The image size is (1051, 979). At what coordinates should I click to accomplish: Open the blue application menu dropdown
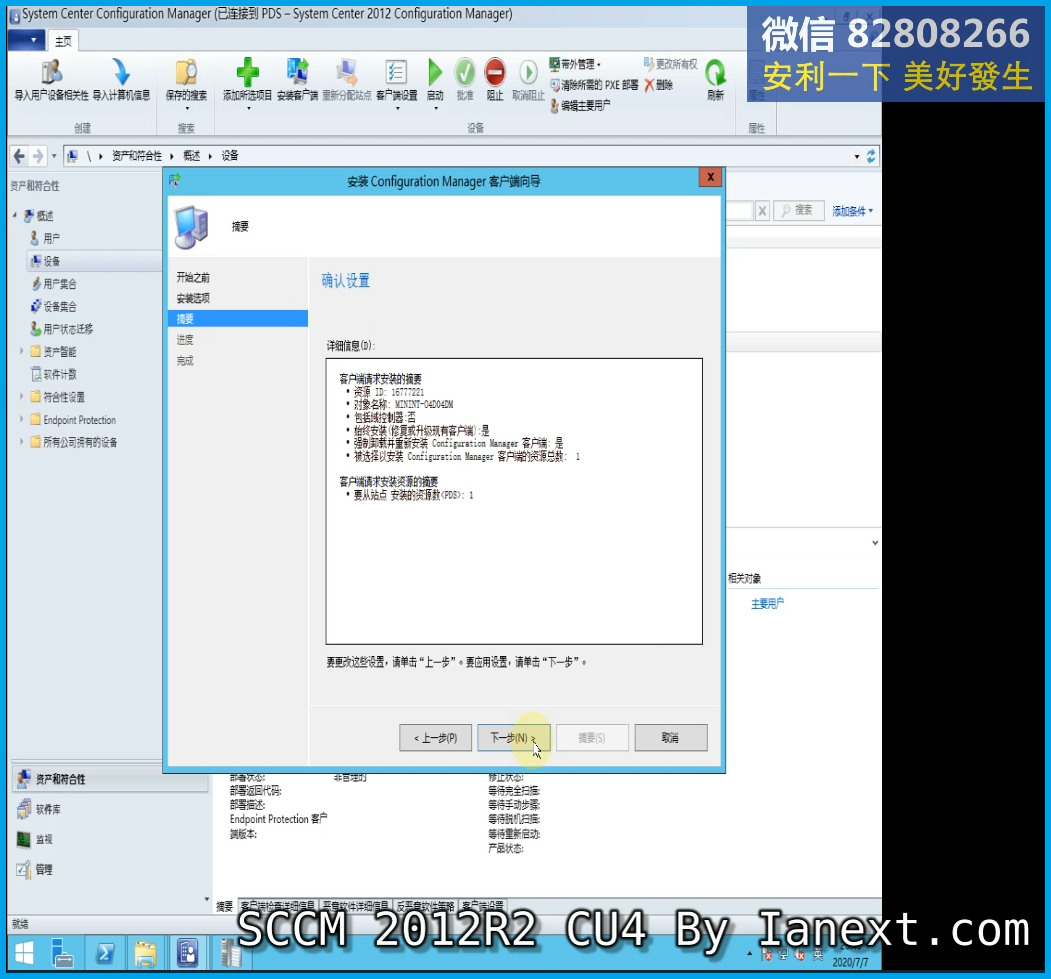[27, 41]
